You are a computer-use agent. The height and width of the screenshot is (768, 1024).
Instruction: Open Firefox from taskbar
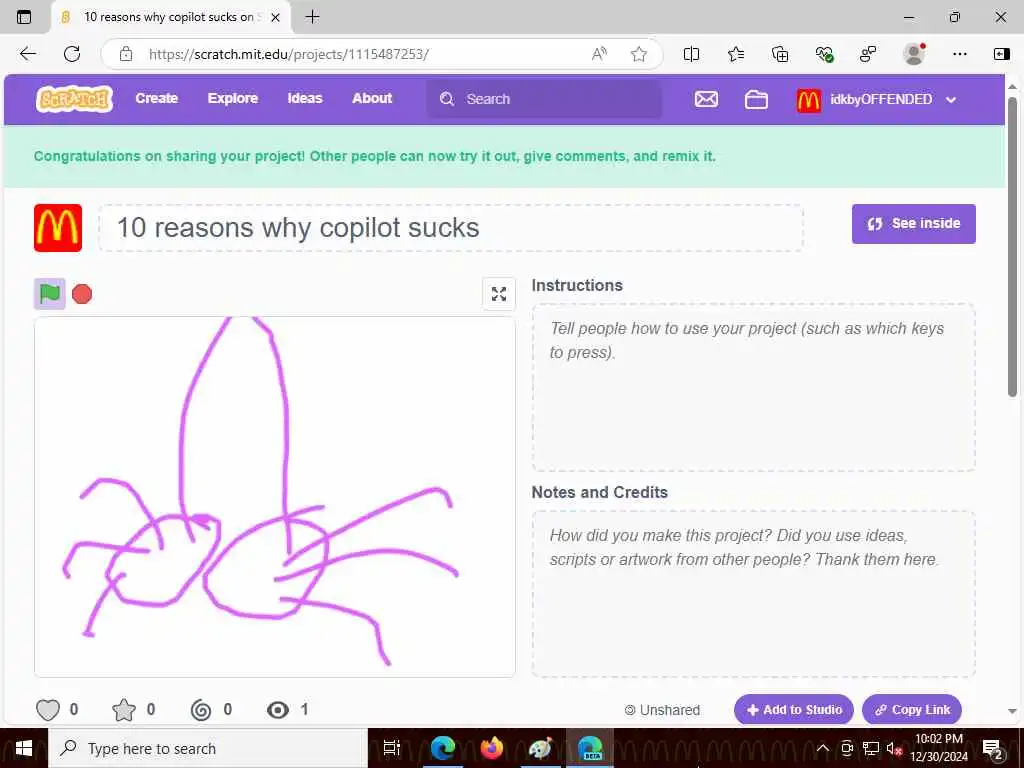pyautogui.click(x=492, y=748)
